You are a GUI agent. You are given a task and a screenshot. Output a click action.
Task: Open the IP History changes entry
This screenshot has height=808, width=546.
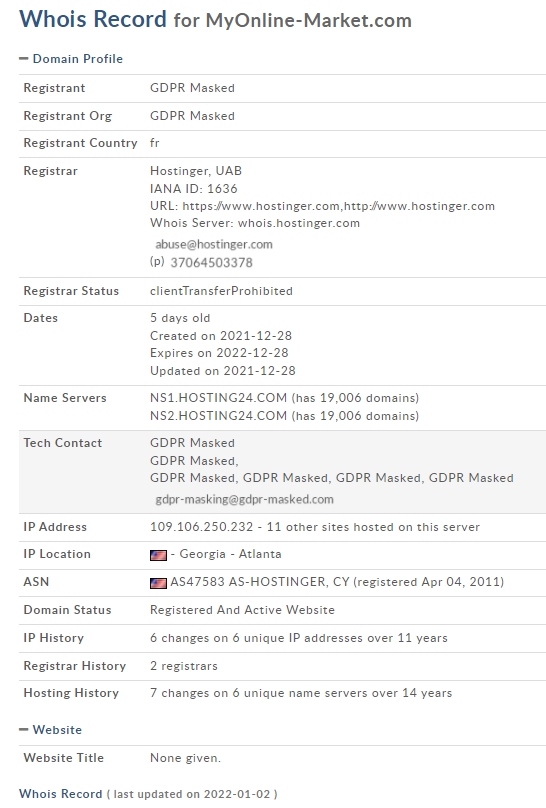click(x=299, y=638)
